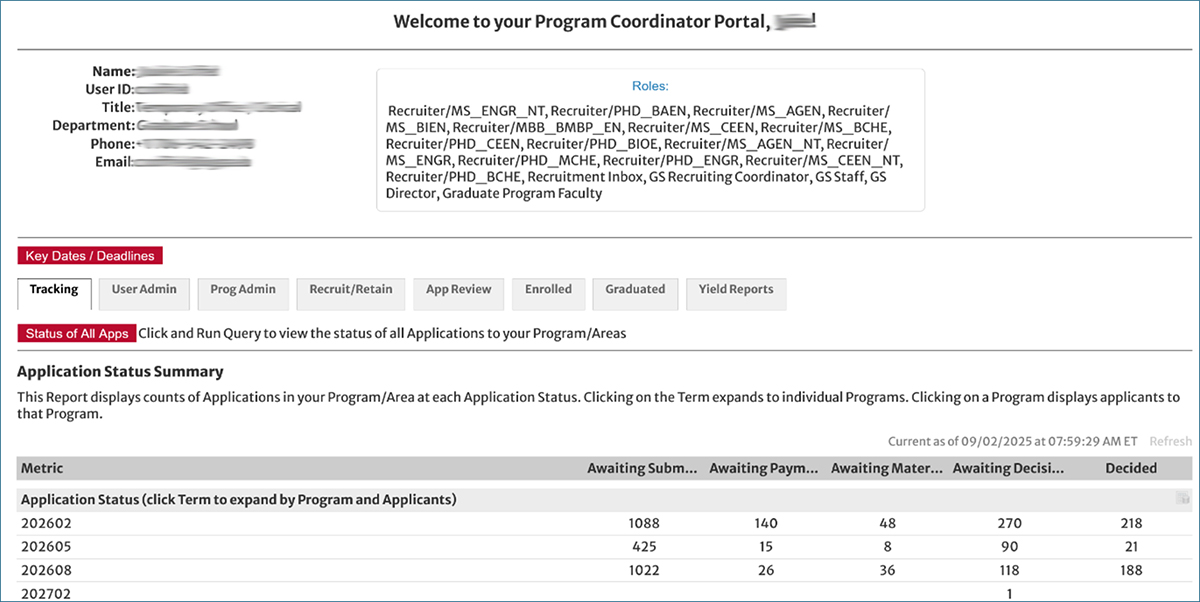Open the Prog Admin tab
The height and width of the screenshot is (602, 1200).
coord(236,290)
